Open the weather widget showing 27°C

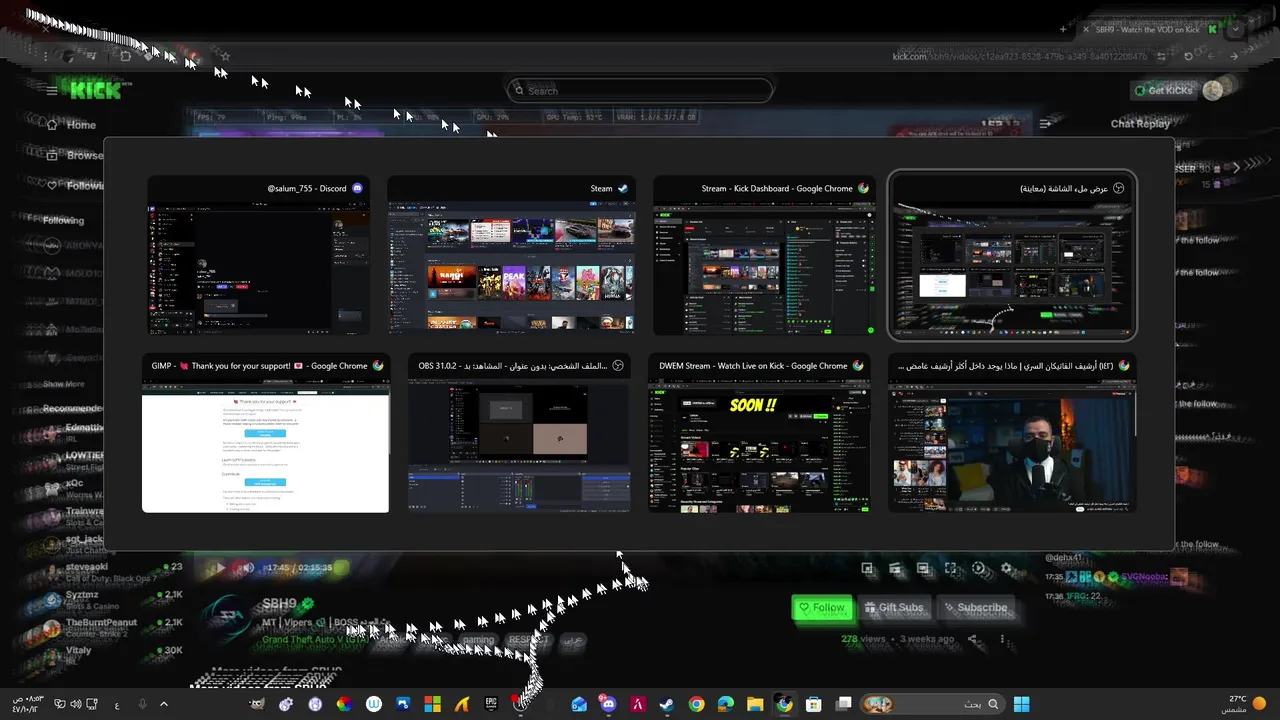(1243, 704)
